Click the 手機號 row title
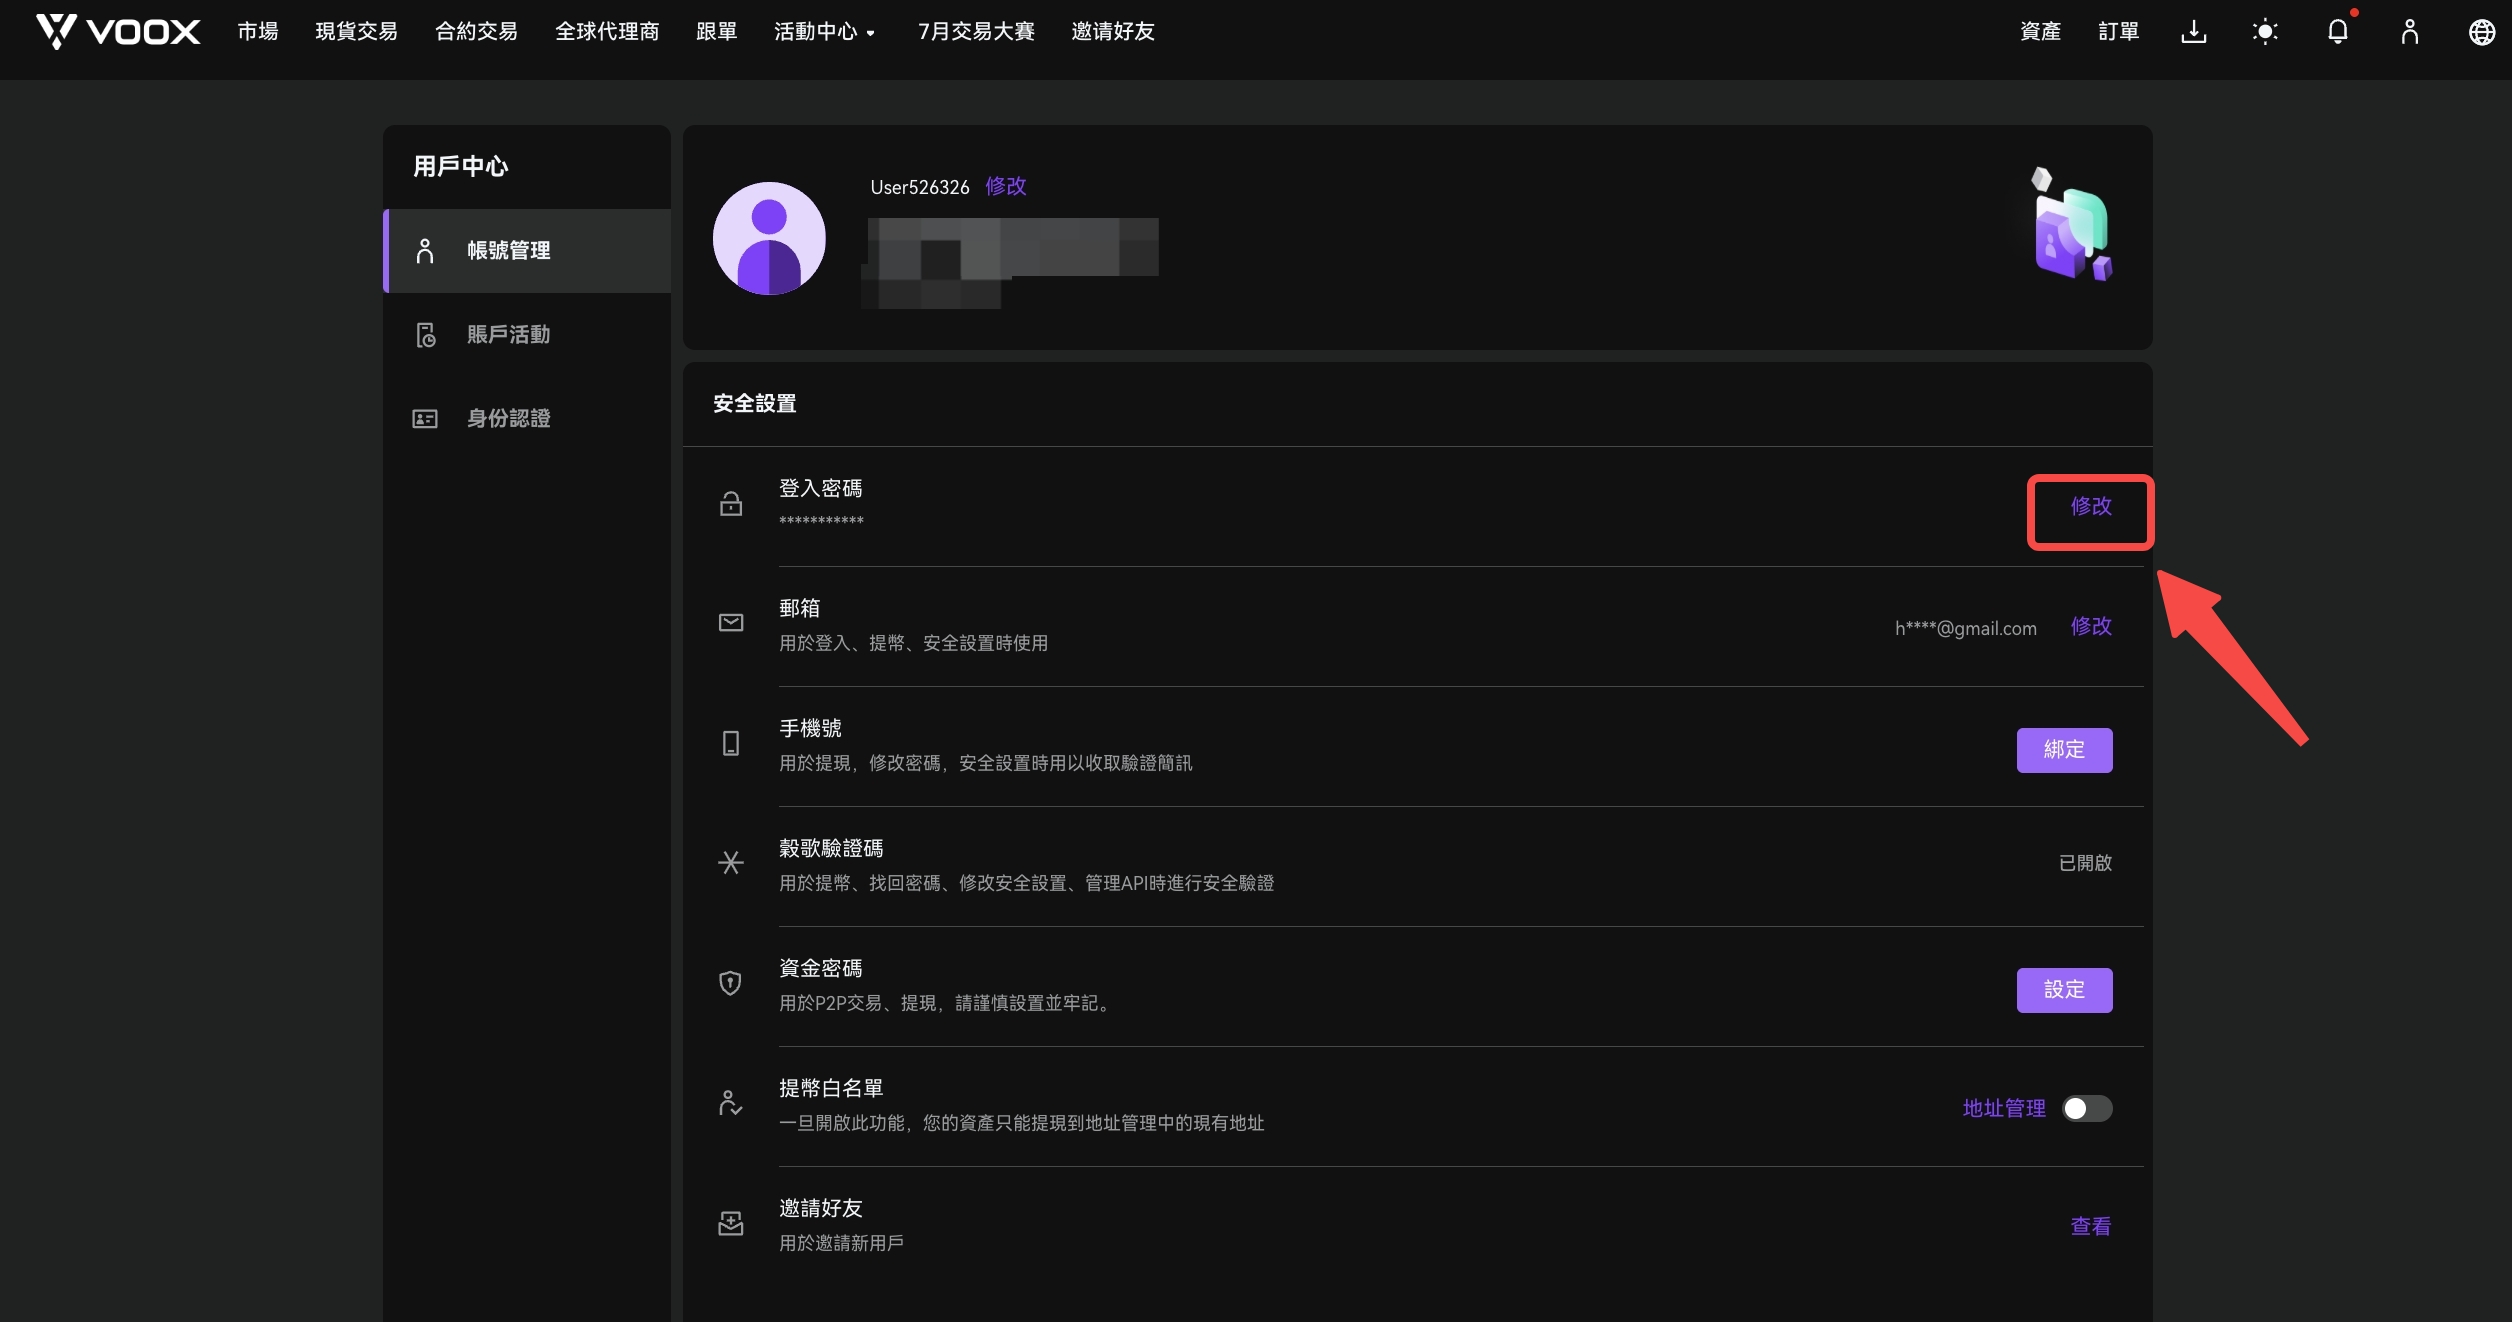 [x=810, y=728]
